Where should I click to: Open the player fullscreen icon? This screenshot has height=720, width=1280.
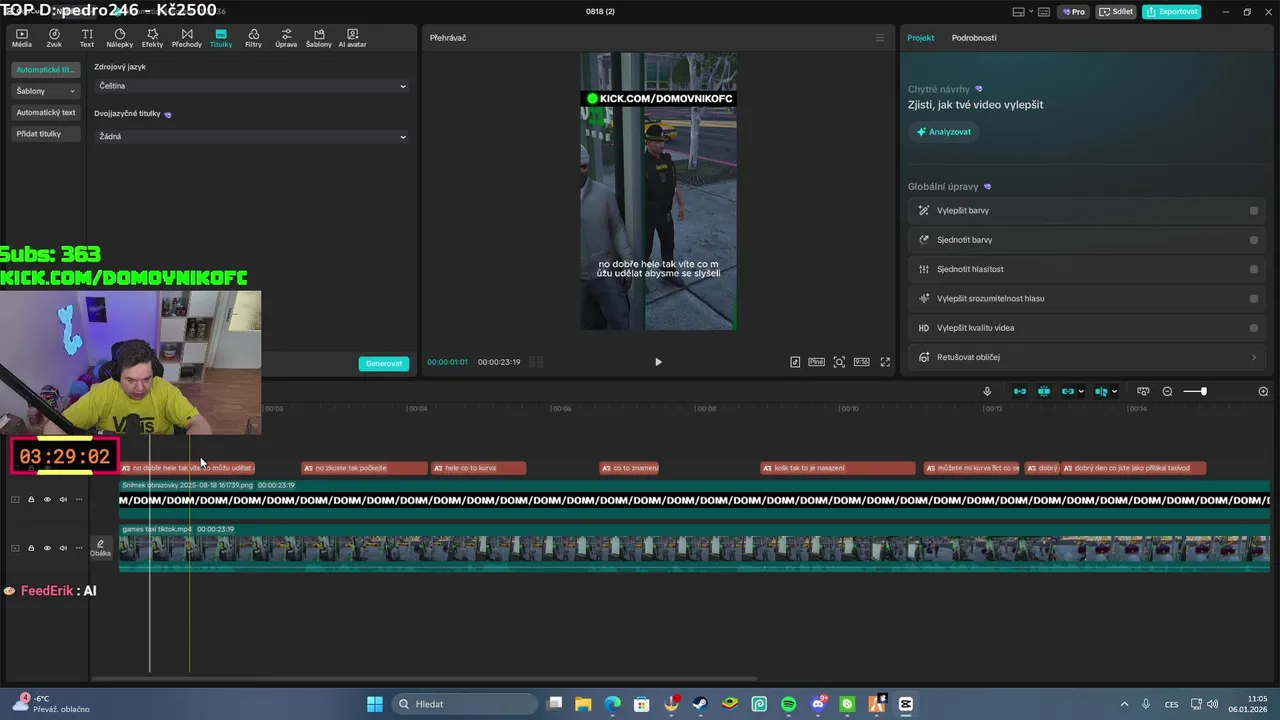(885, 362)
